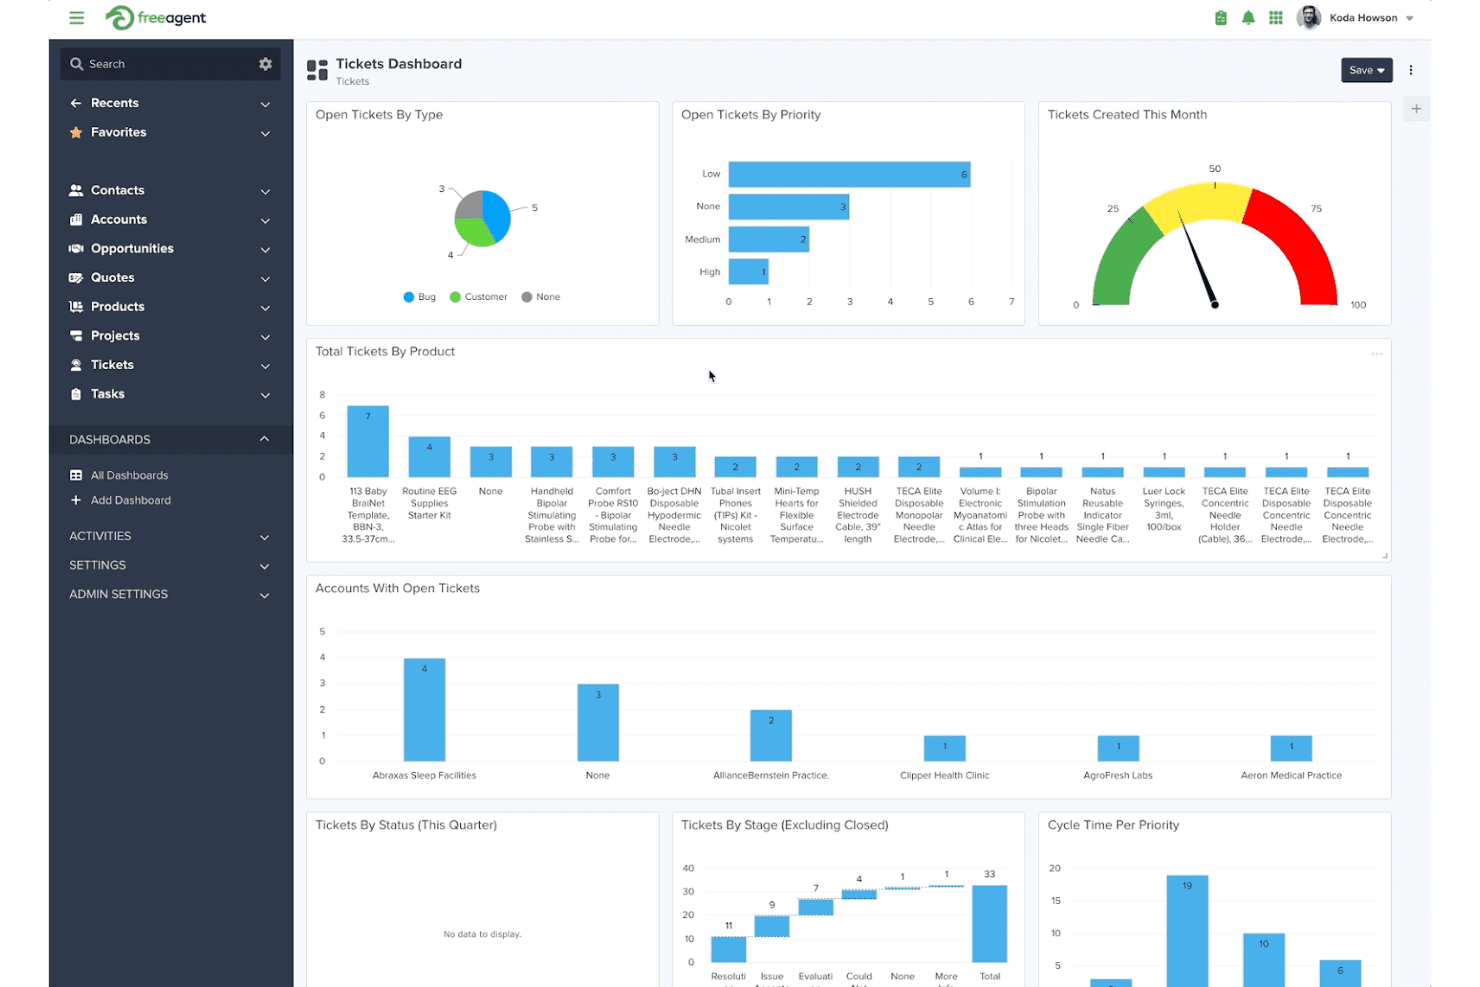Open the notifications bell
This screenshot has width=1480, height=987.
[1248, 18]
